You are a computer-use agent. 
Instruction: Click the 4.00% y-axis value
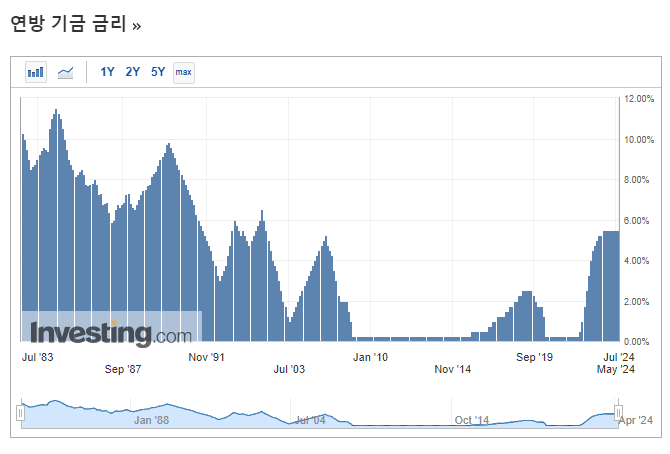tap(636, 261)
